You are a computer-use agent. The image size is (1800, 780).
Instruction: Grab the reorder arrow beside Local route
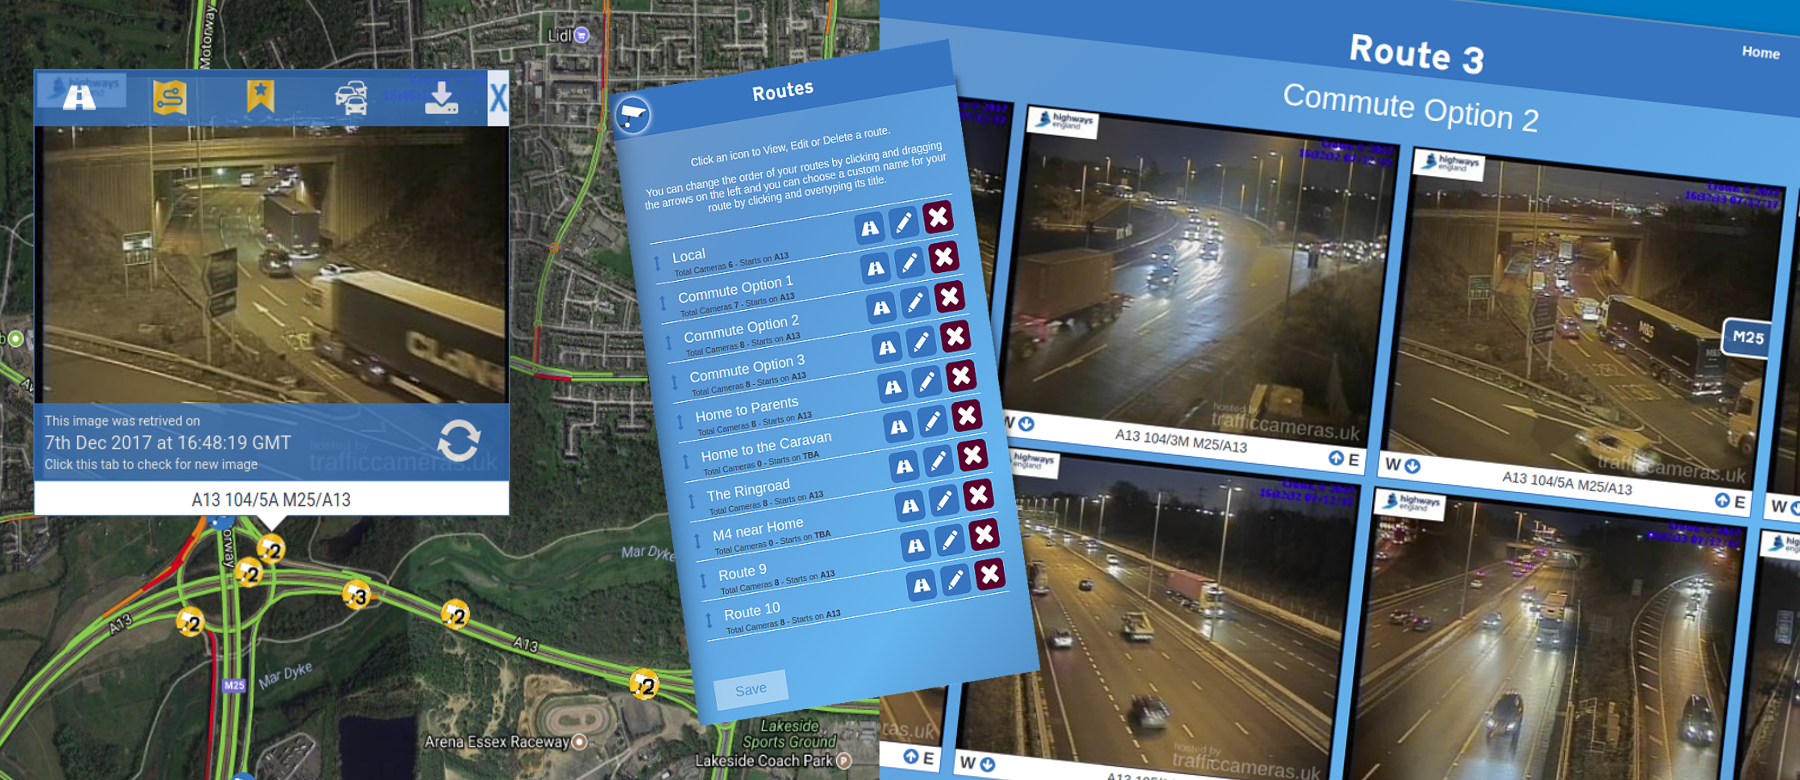(657, 263)
